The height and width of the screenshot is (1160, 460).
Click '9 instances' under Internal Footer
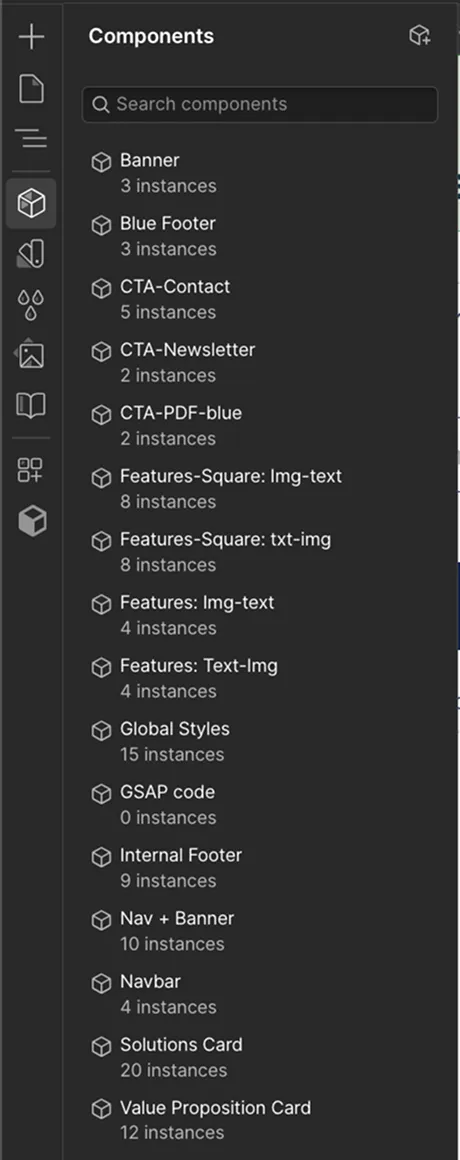[169, 881]
